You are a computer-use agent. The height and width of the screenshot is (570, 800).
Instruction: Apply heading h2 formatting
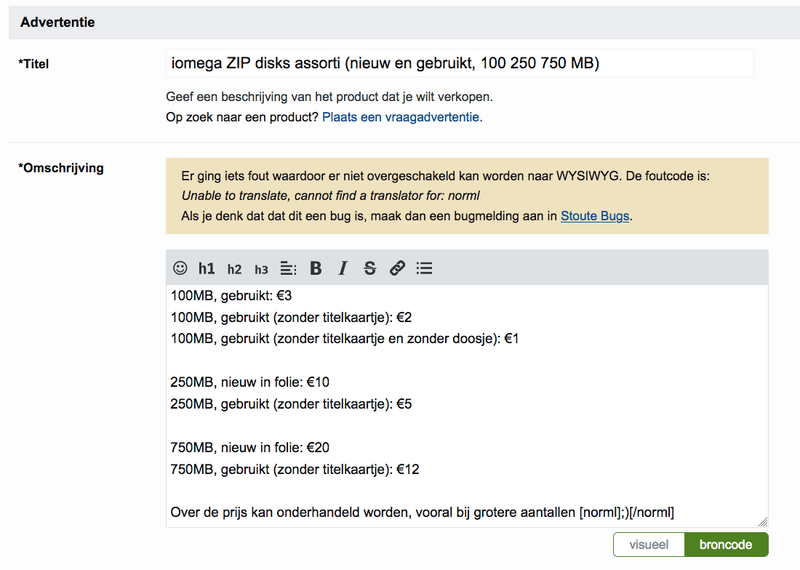pos(234,269)
